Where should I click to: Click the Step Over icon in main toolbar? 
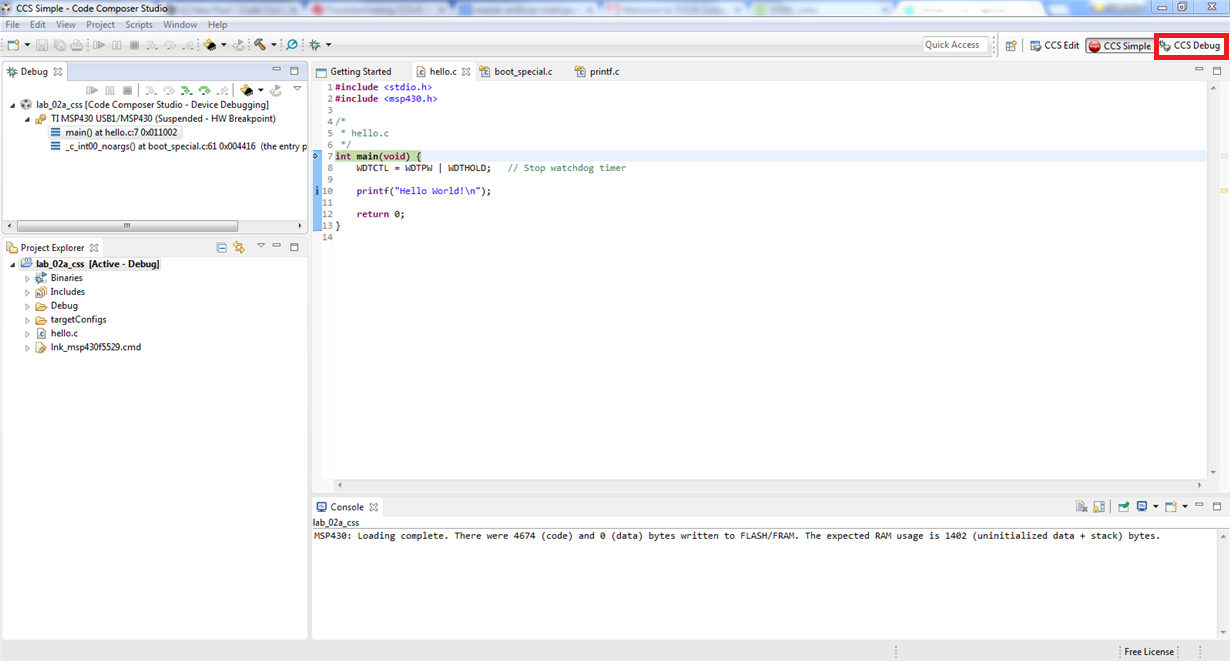(x=170, y=45)
